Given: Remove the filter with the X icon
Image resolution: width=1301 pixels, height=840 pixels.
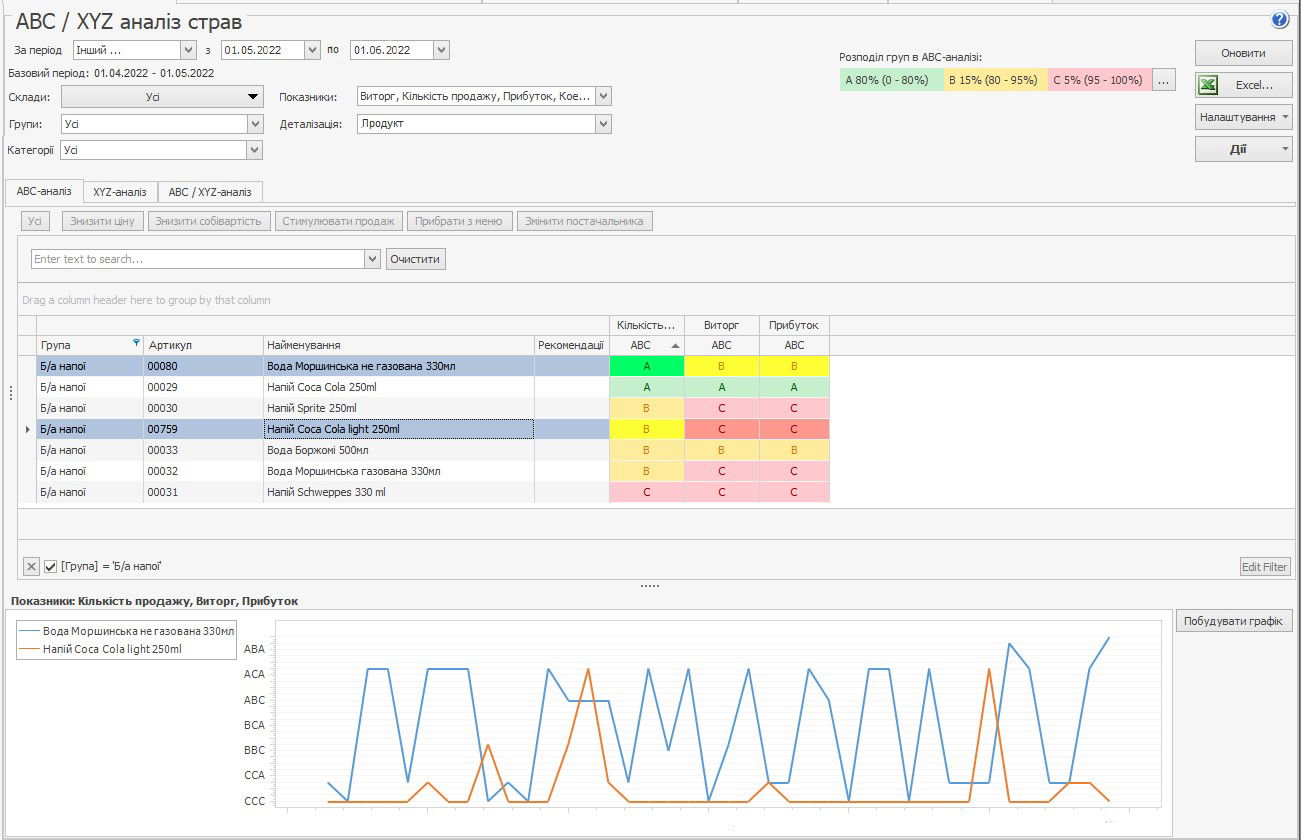Looking at the screenshot, I should [x=31, y=567].
